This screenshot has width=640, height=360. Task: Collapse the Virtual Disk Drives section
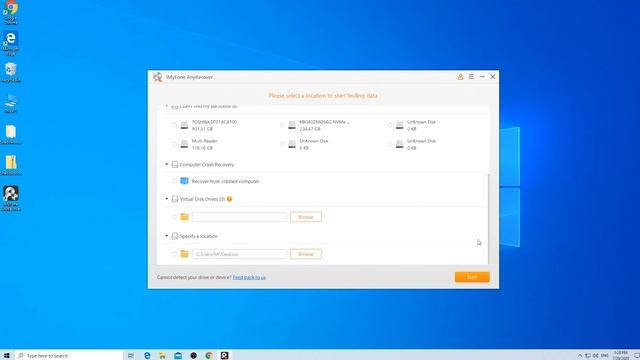tap(167, 199)
